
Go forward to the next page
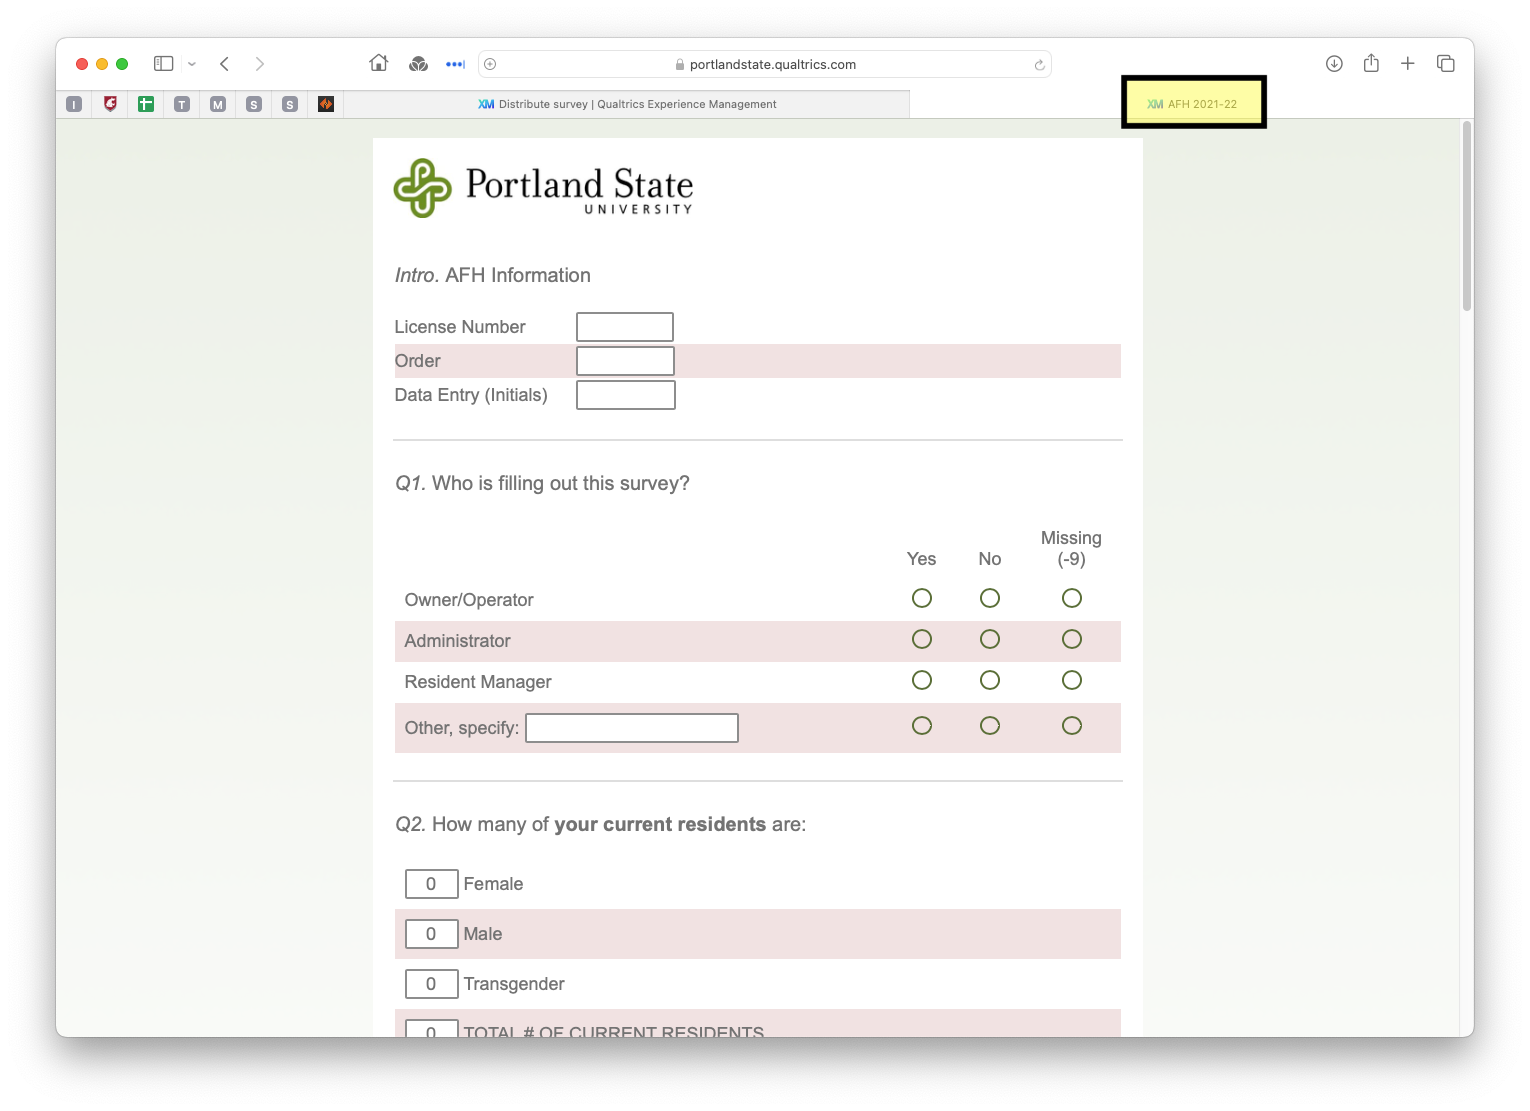(x=260, y=64)
